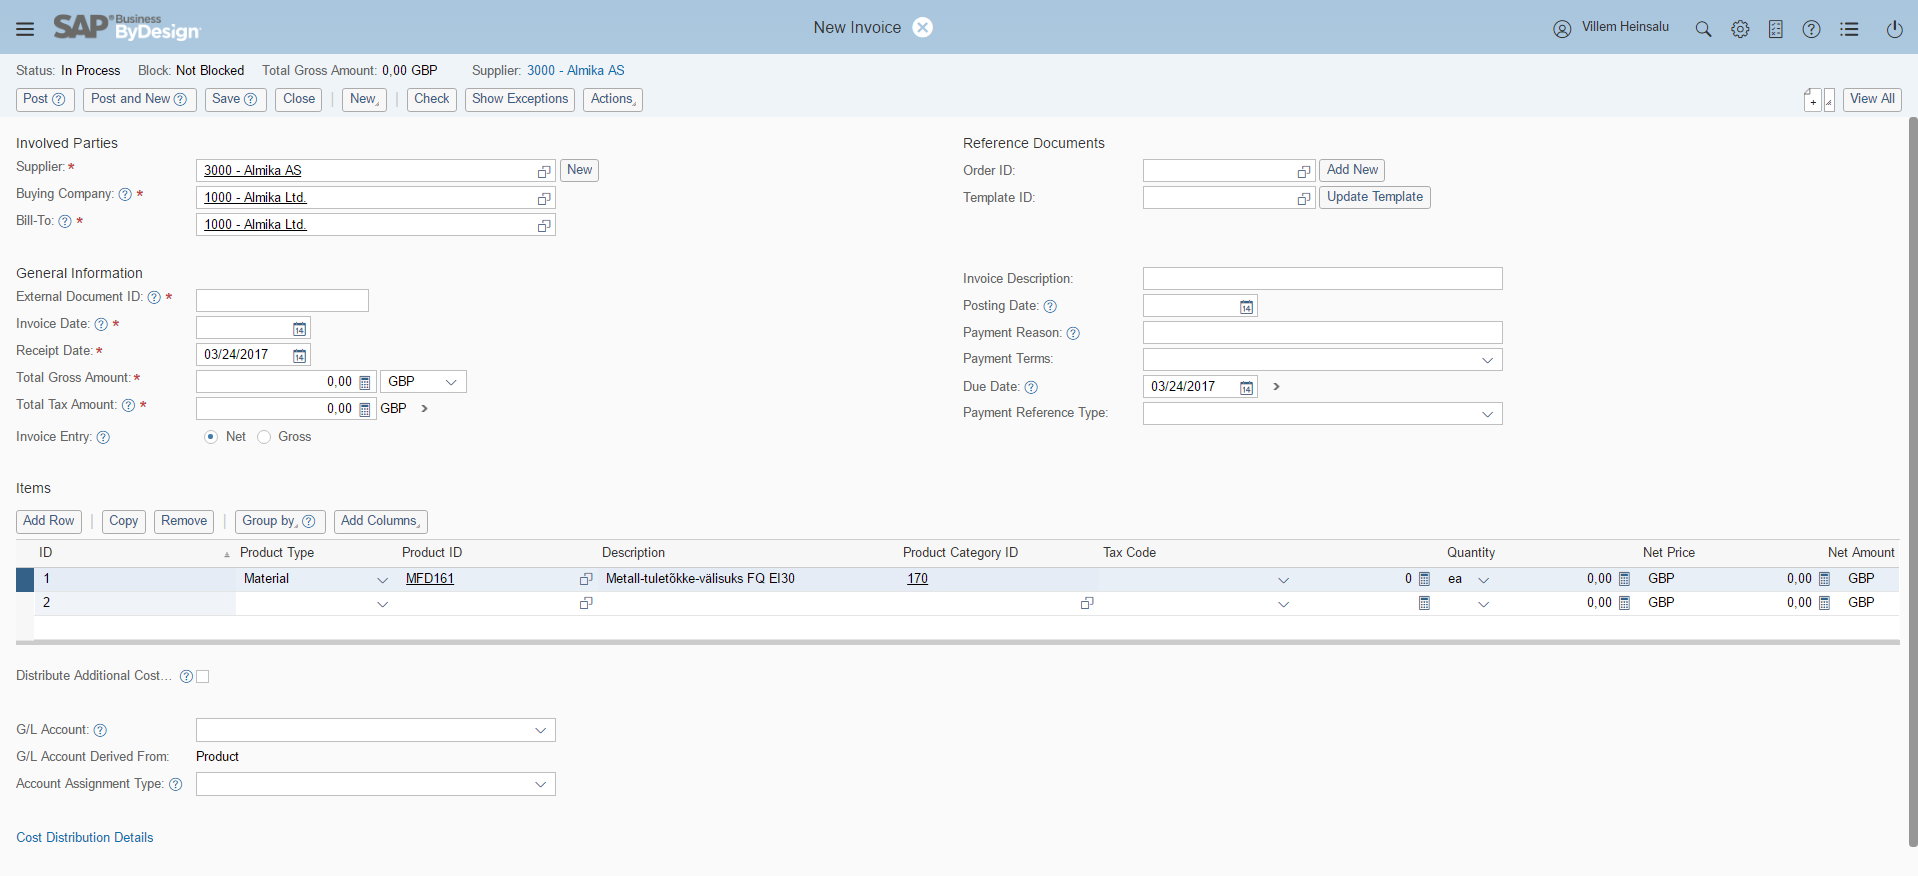This screenshot has width=1918, height=876.
Task: Expand Account Assignment Type dropdown
Action: [x=540, y=785]
